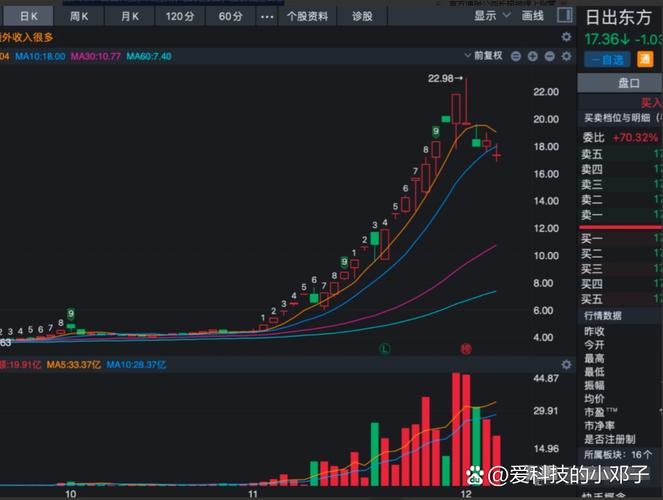Click the 是否注册制 data label

pyautogui.click(x=610, y=439)
